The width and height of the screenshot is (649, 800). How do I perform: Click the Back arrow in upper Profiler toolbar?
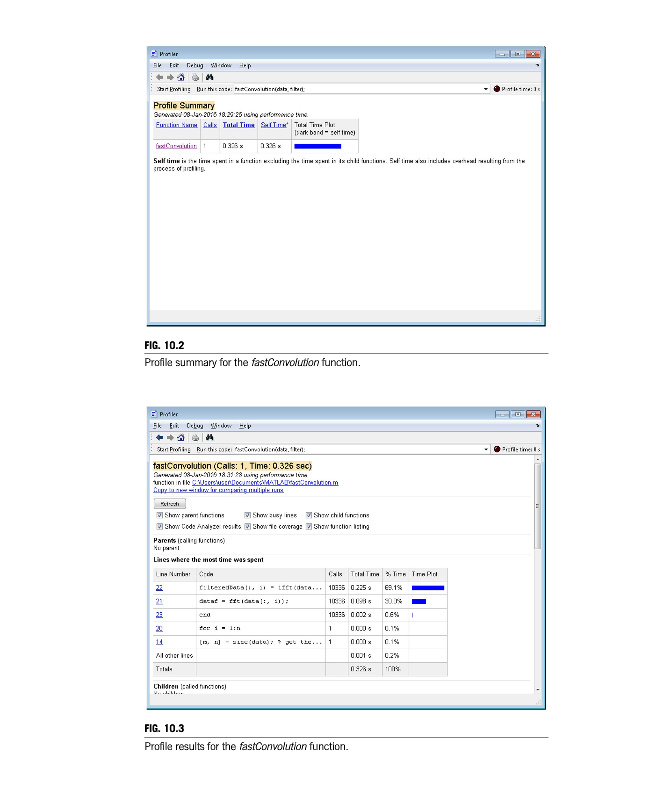(x=160, y=77)
